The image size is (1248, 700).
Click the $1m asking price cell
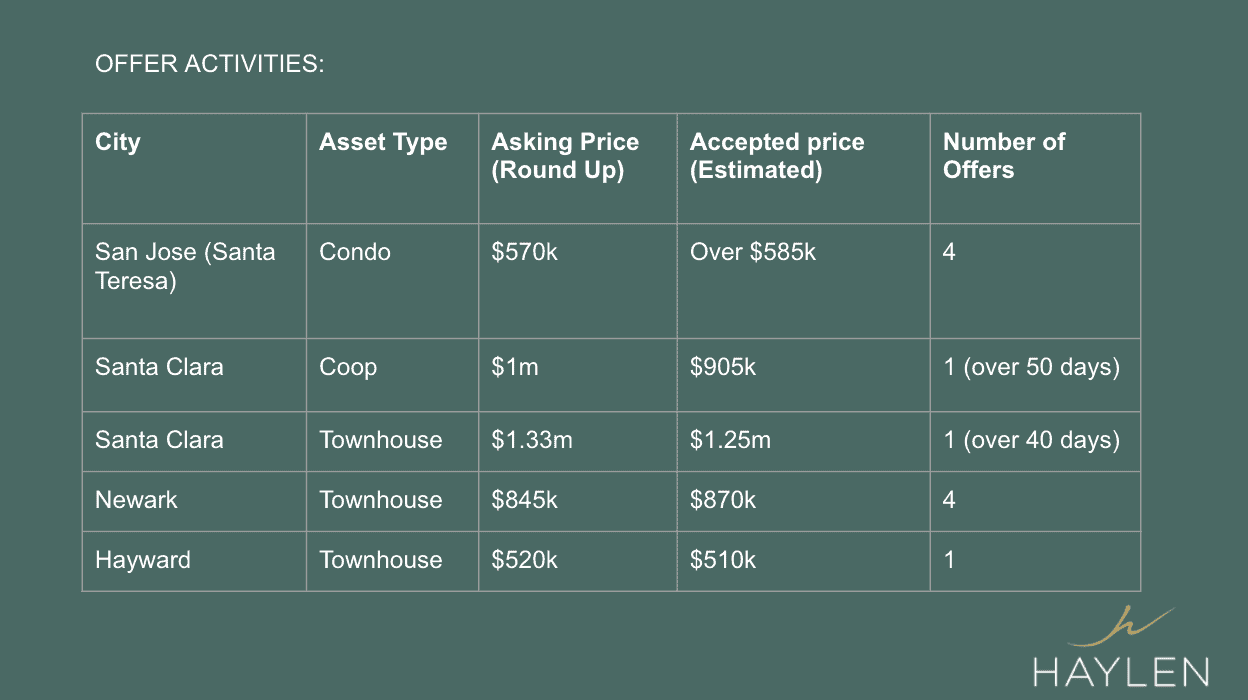[578, 375]
